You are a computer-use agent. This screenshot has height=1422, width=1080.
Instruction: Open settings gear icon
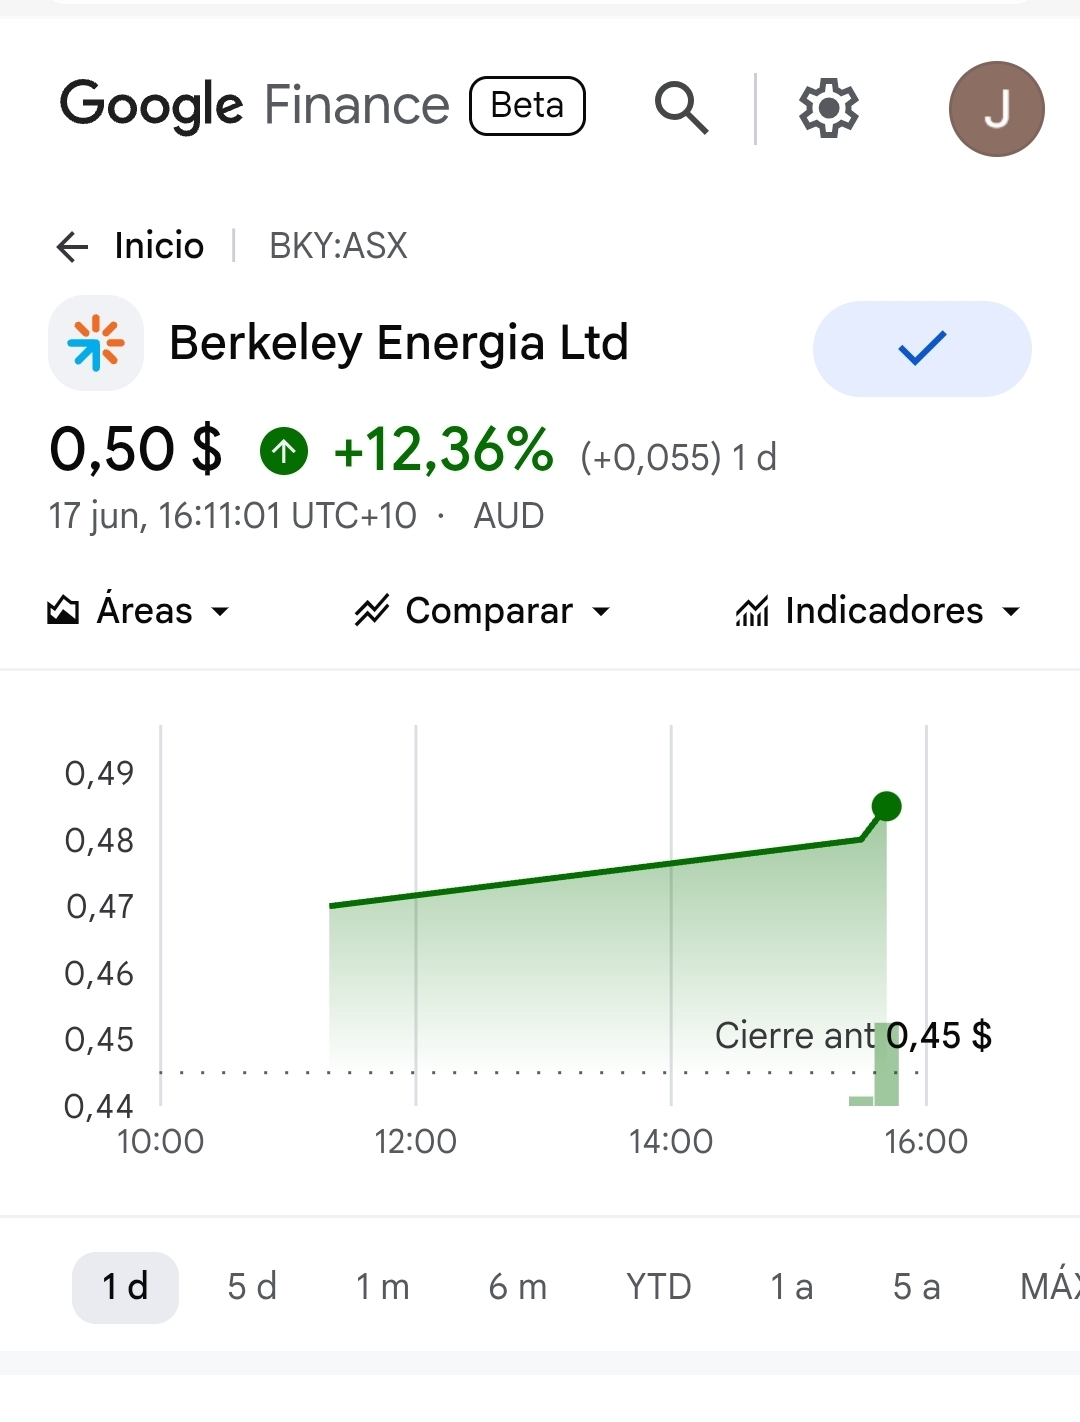pyautogui.click(x=829, y=108)
